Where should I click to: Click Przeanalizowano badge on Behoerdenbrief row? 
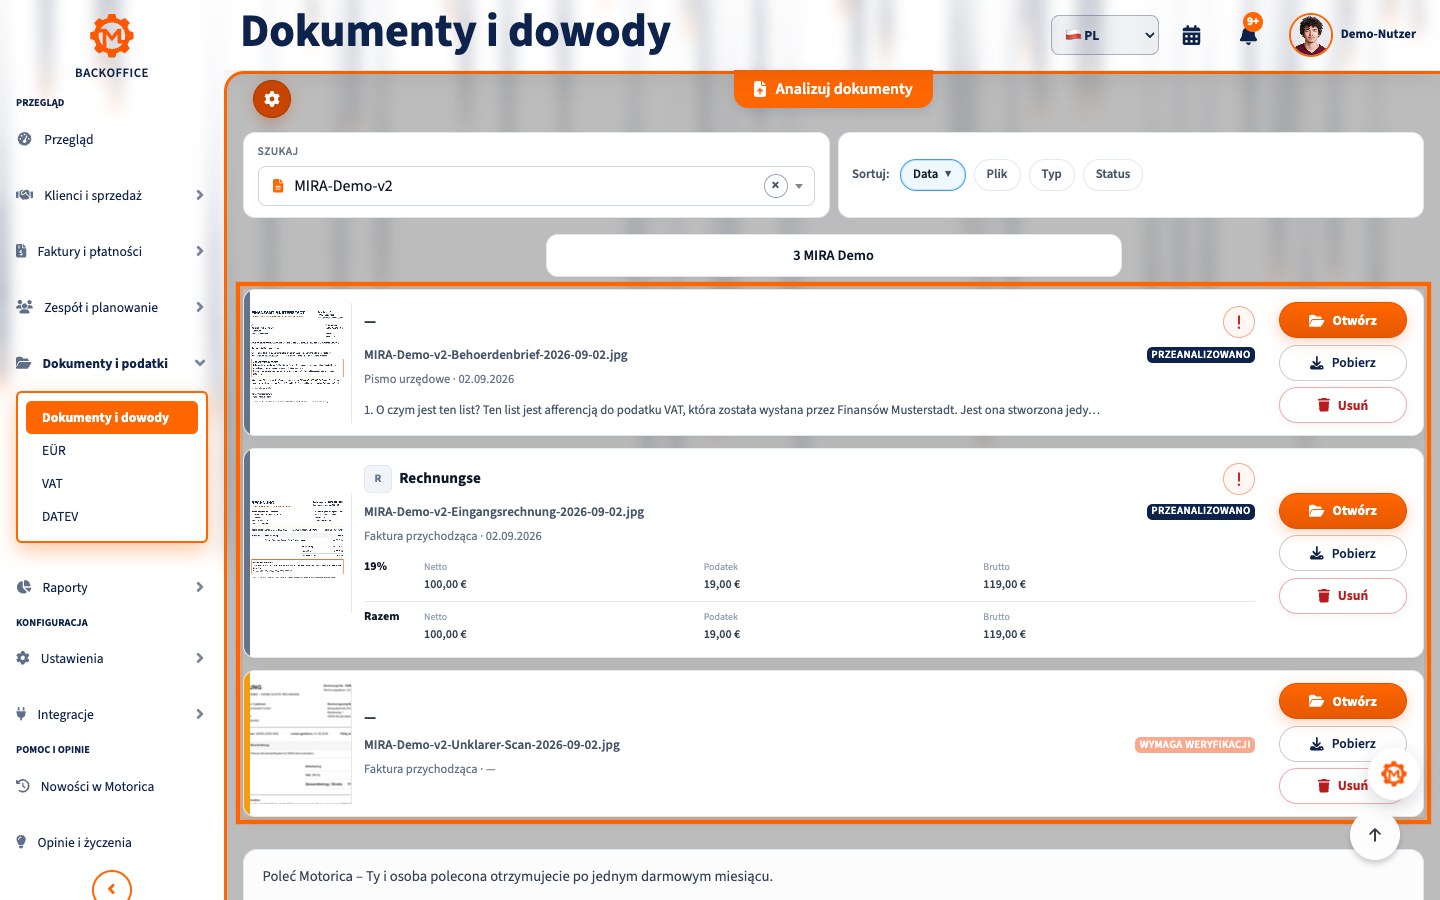pos(1201,355)
